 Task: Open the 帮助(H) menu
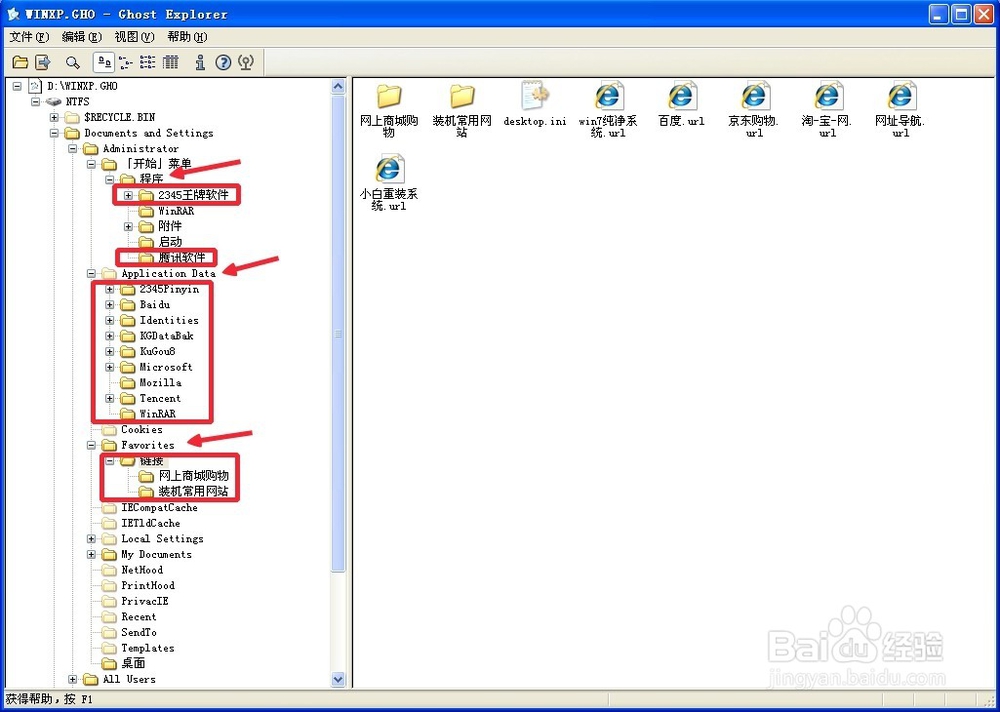pos(188,36)
